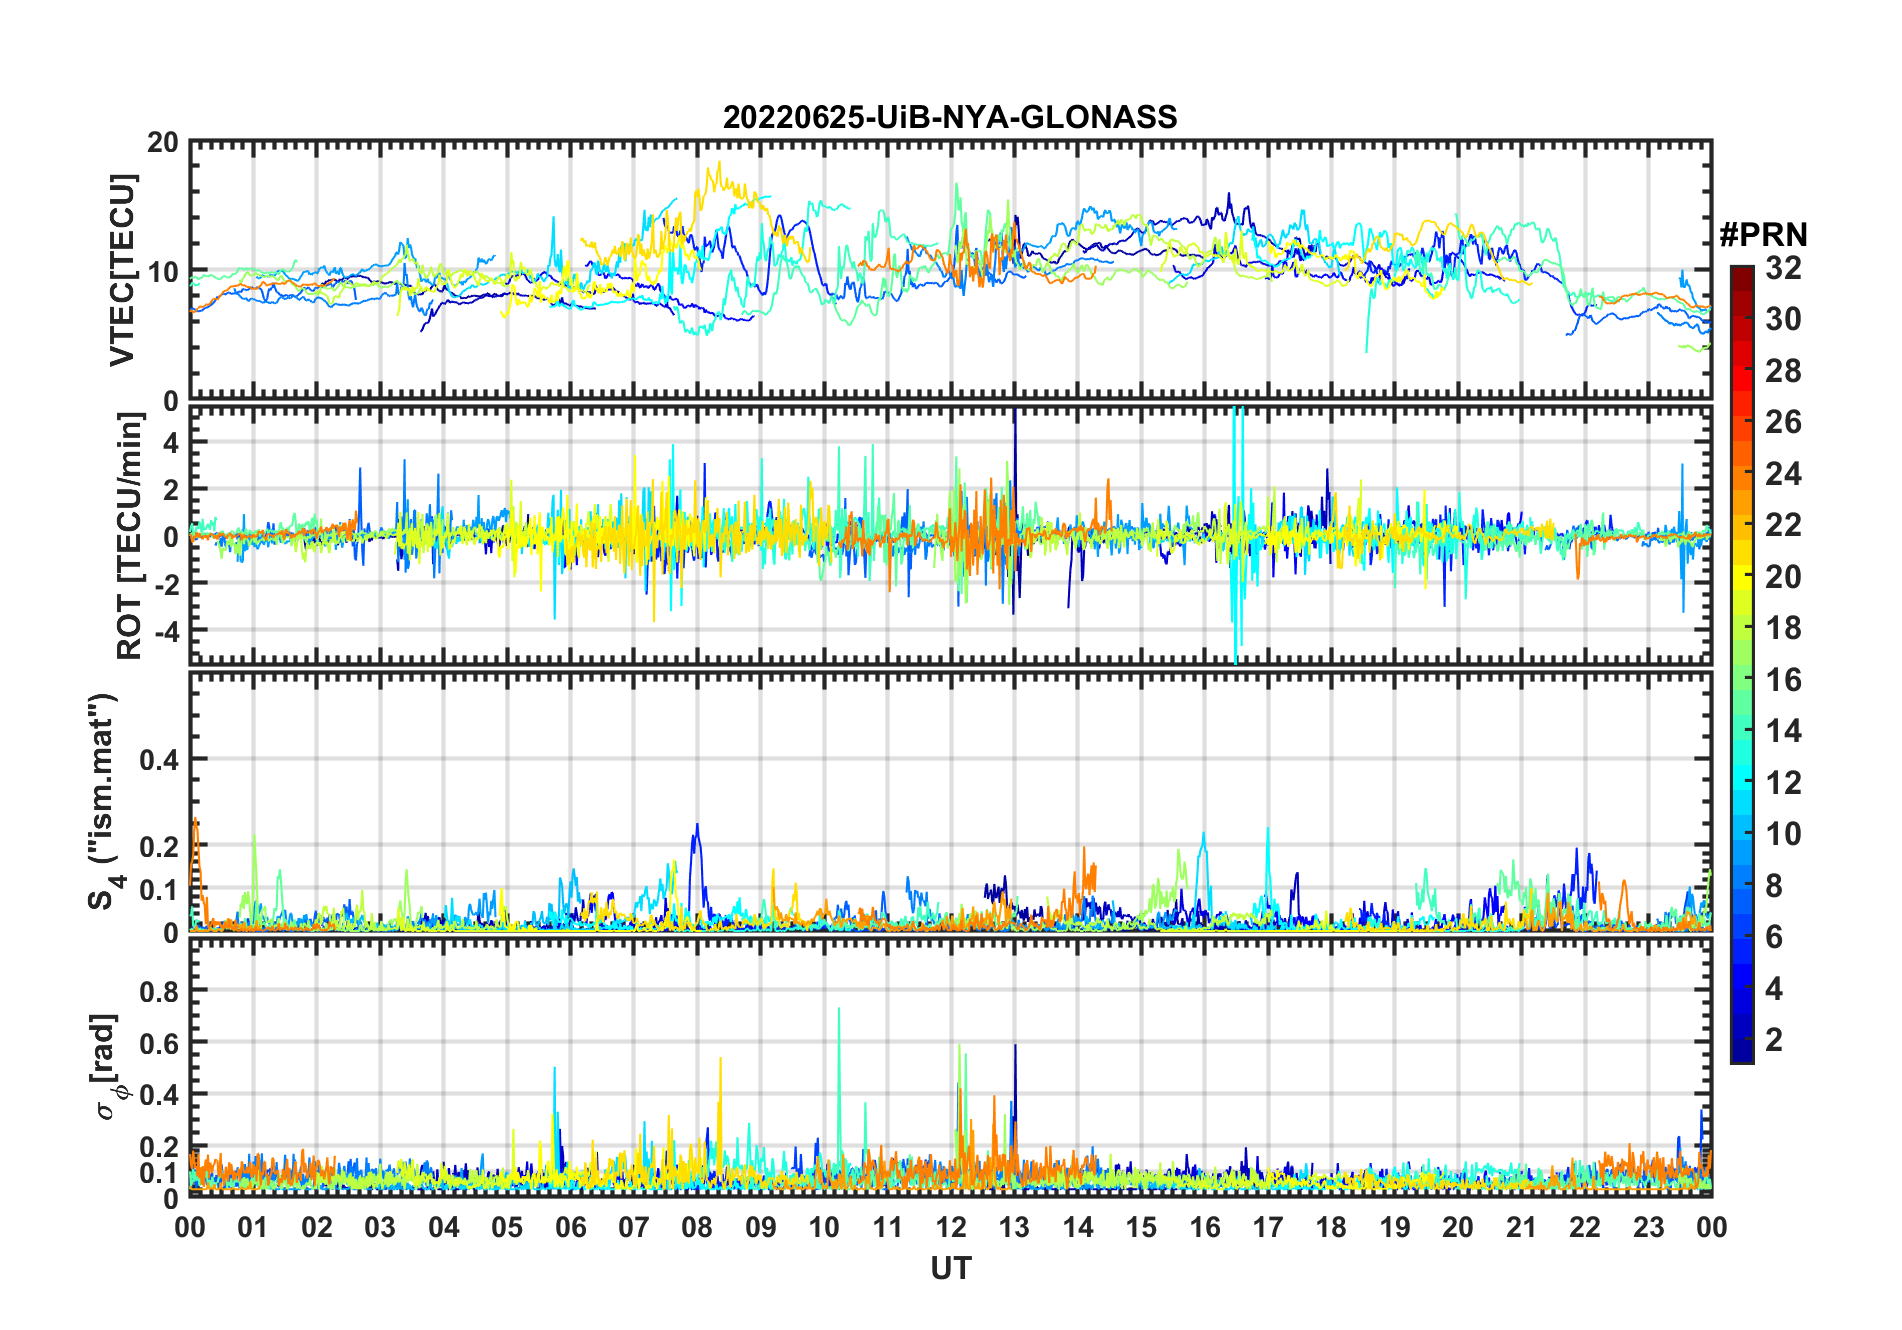Select x-axis hour tick label 23

(1649, 1227)
